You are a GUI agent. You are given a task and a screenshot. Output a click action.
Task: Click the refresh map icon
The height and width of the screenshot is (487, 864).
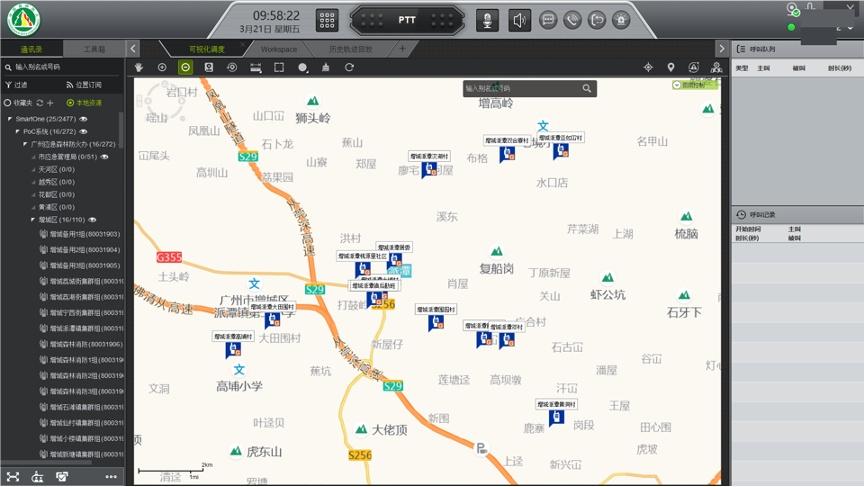tap(349, 67)
